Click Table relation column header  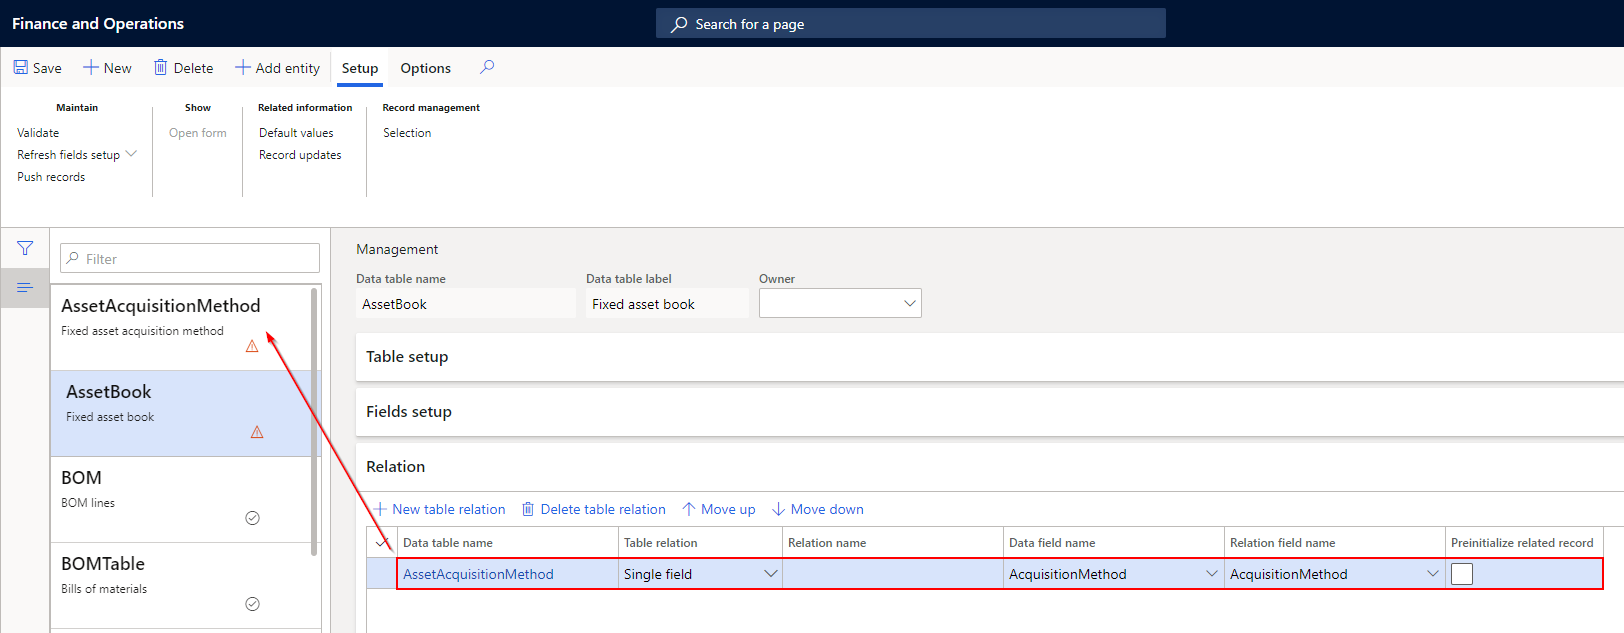click(661, 543)
